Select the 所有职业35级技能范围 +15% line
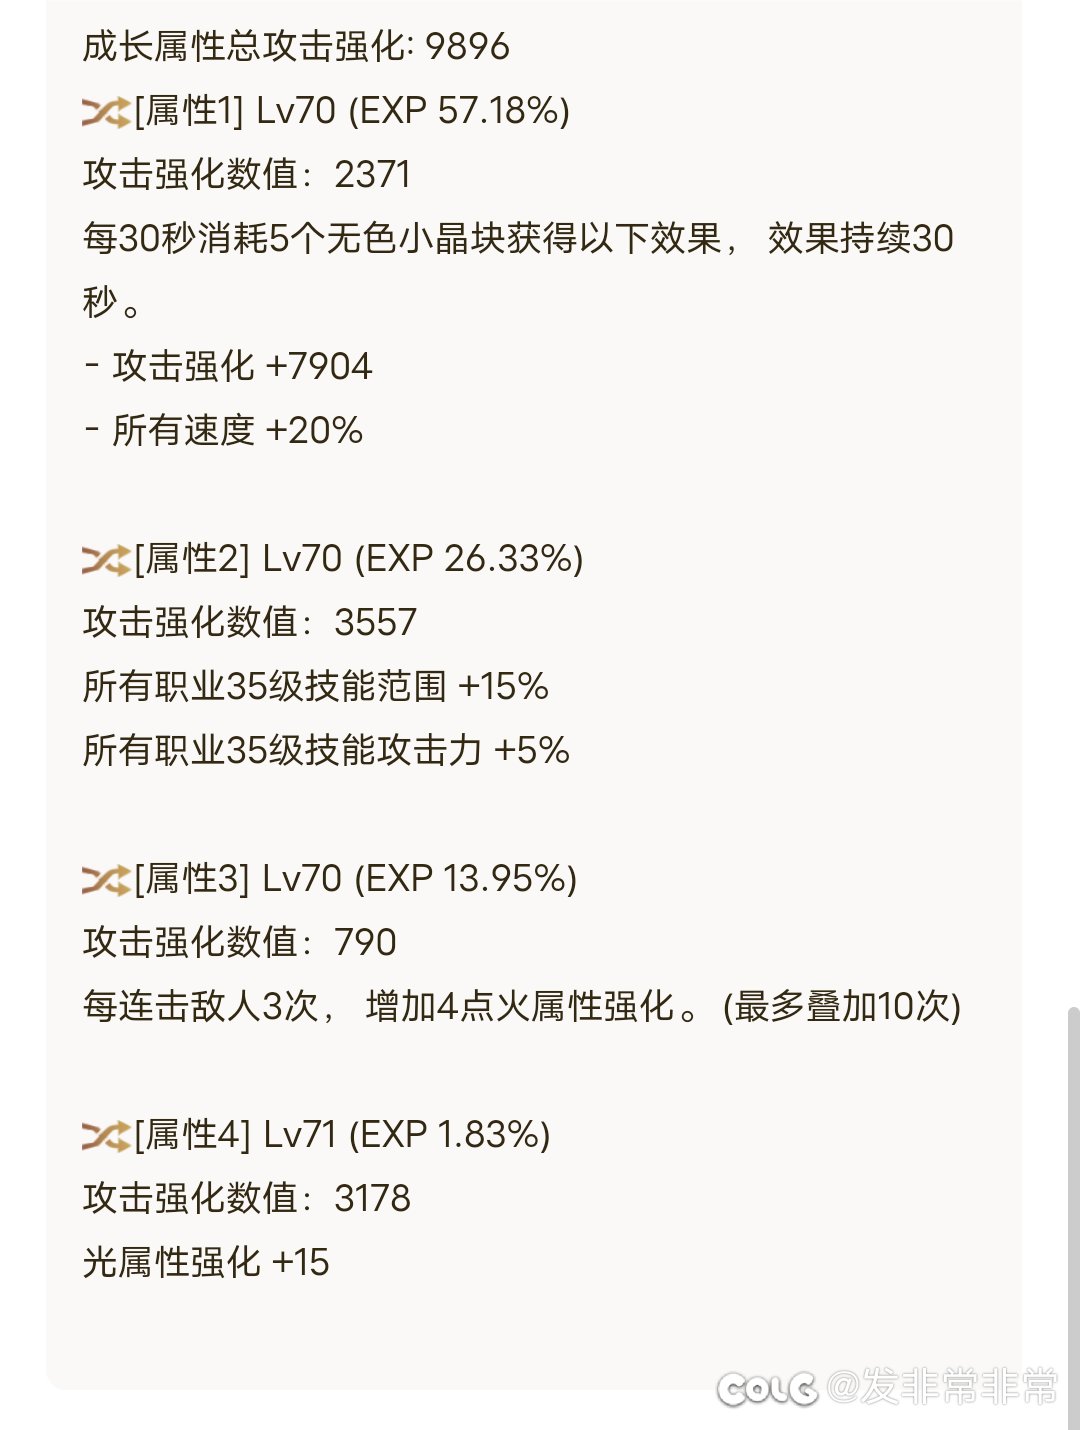 (x=316, y=687)
